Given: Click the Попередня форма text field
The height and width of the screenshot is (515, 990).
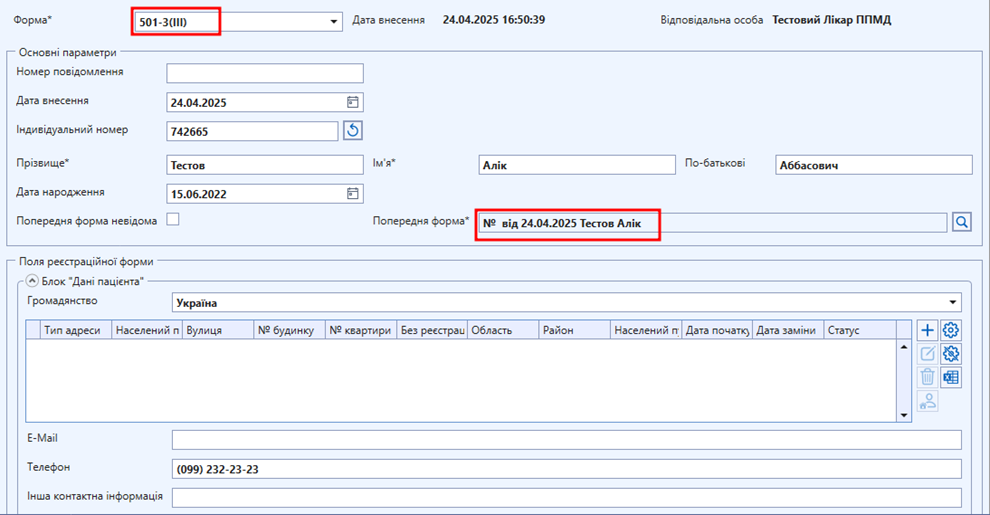Looking at the screenshot, I should pyautogui.click(x=713, y=223).
